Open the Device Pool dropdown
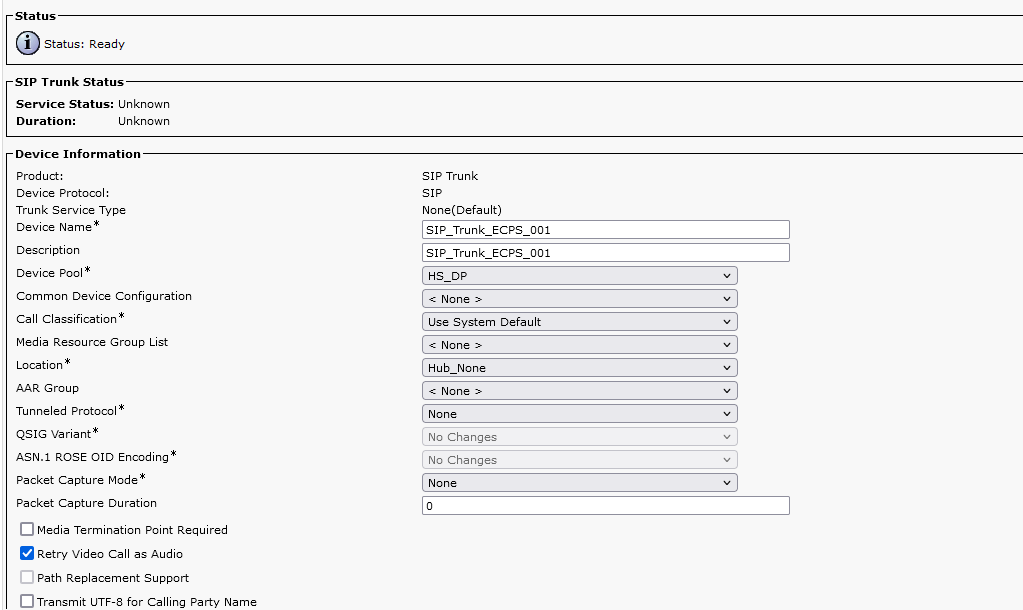This screenshot has height=610, width=1023. (x=579, y=276)
